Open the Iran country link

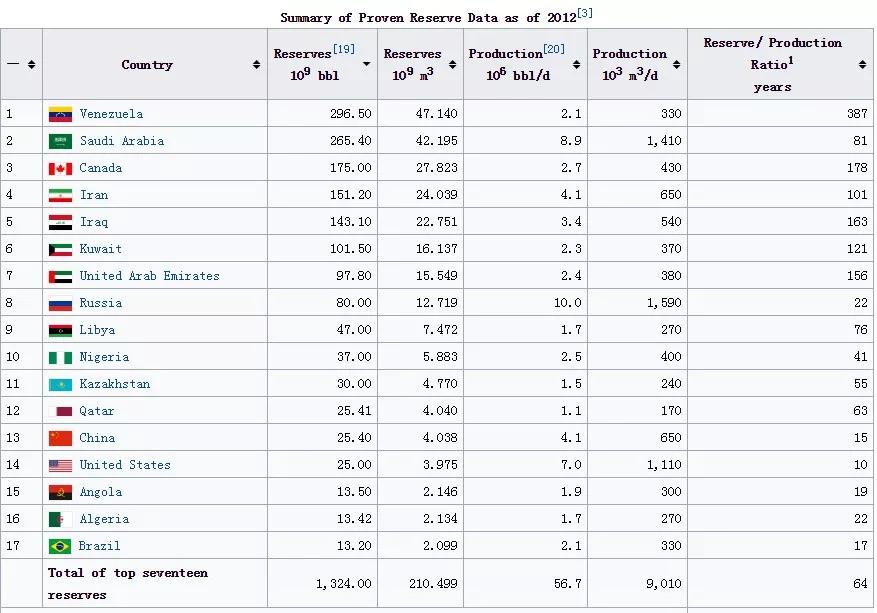tap(94, 195)
